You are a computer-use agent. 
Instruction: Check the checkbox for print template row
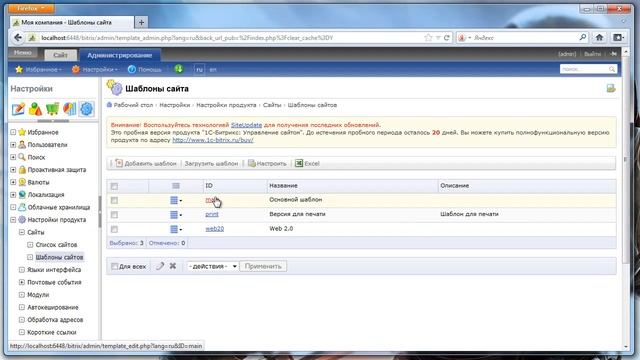[114, 215]
